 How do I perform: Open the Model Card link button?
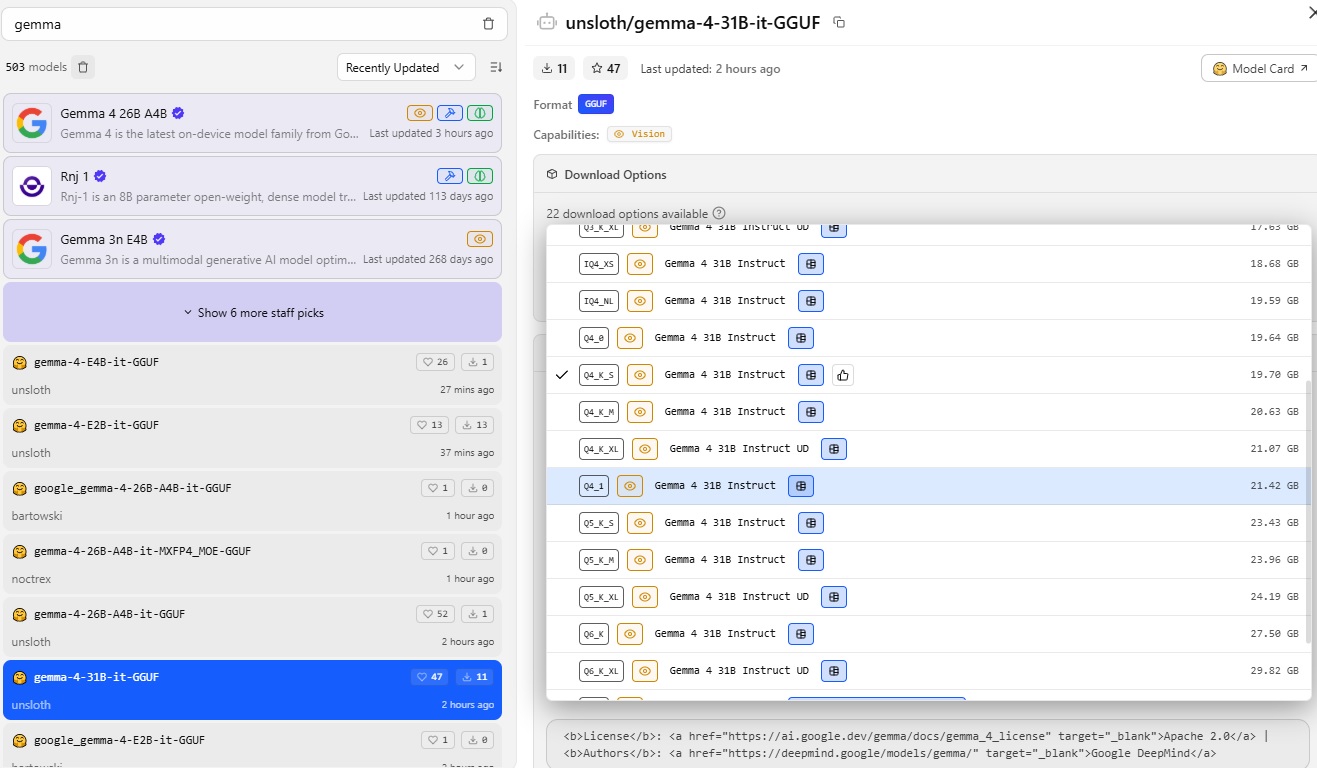click(x=1259, y=69)
